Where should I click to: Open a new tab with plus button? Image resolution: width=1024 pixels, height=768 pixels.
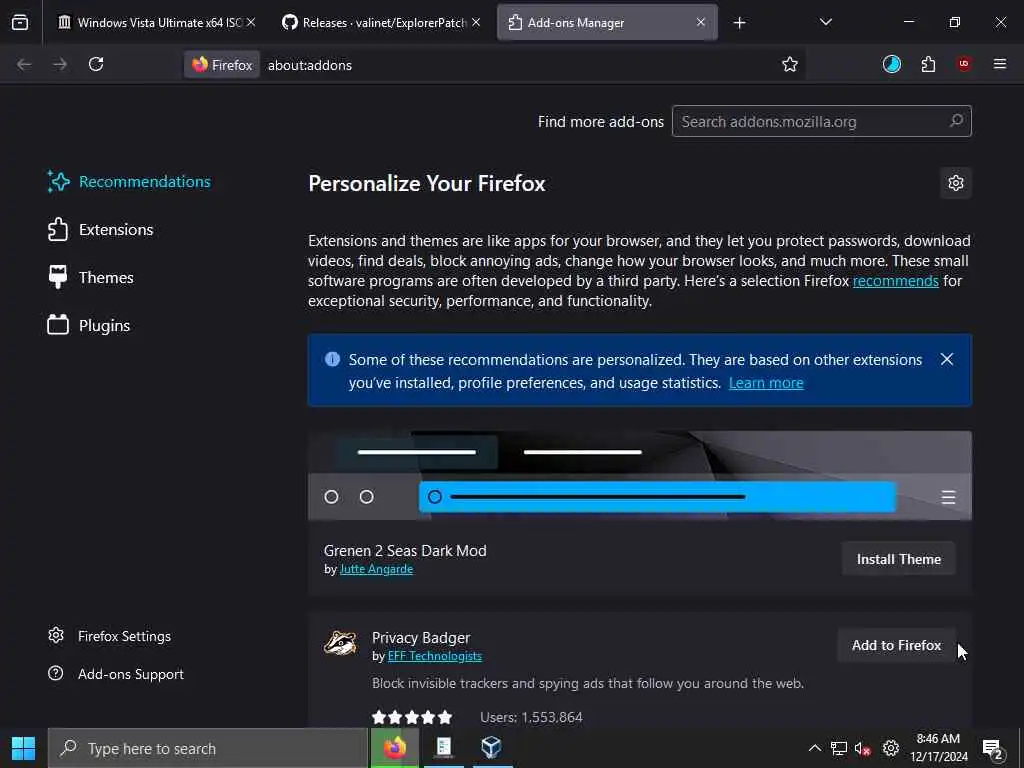(x=739, y=23)
